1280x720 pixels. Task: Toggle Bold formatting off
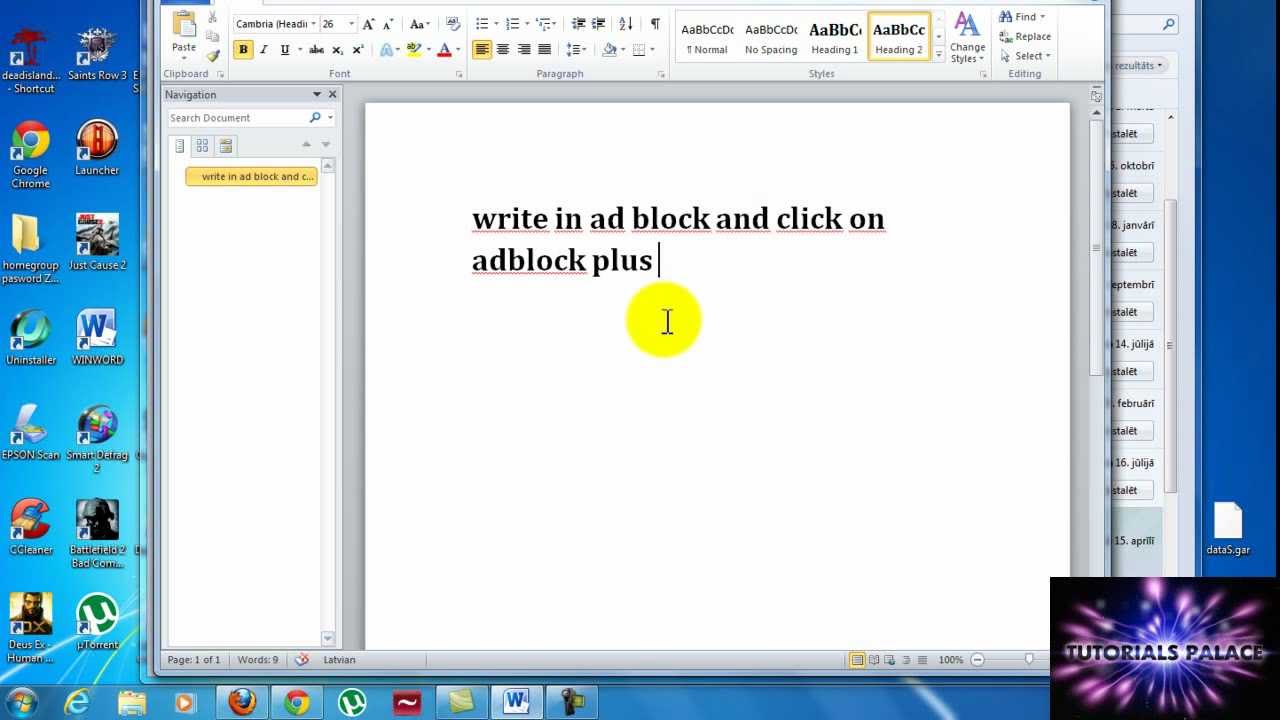tap(243, 50)
